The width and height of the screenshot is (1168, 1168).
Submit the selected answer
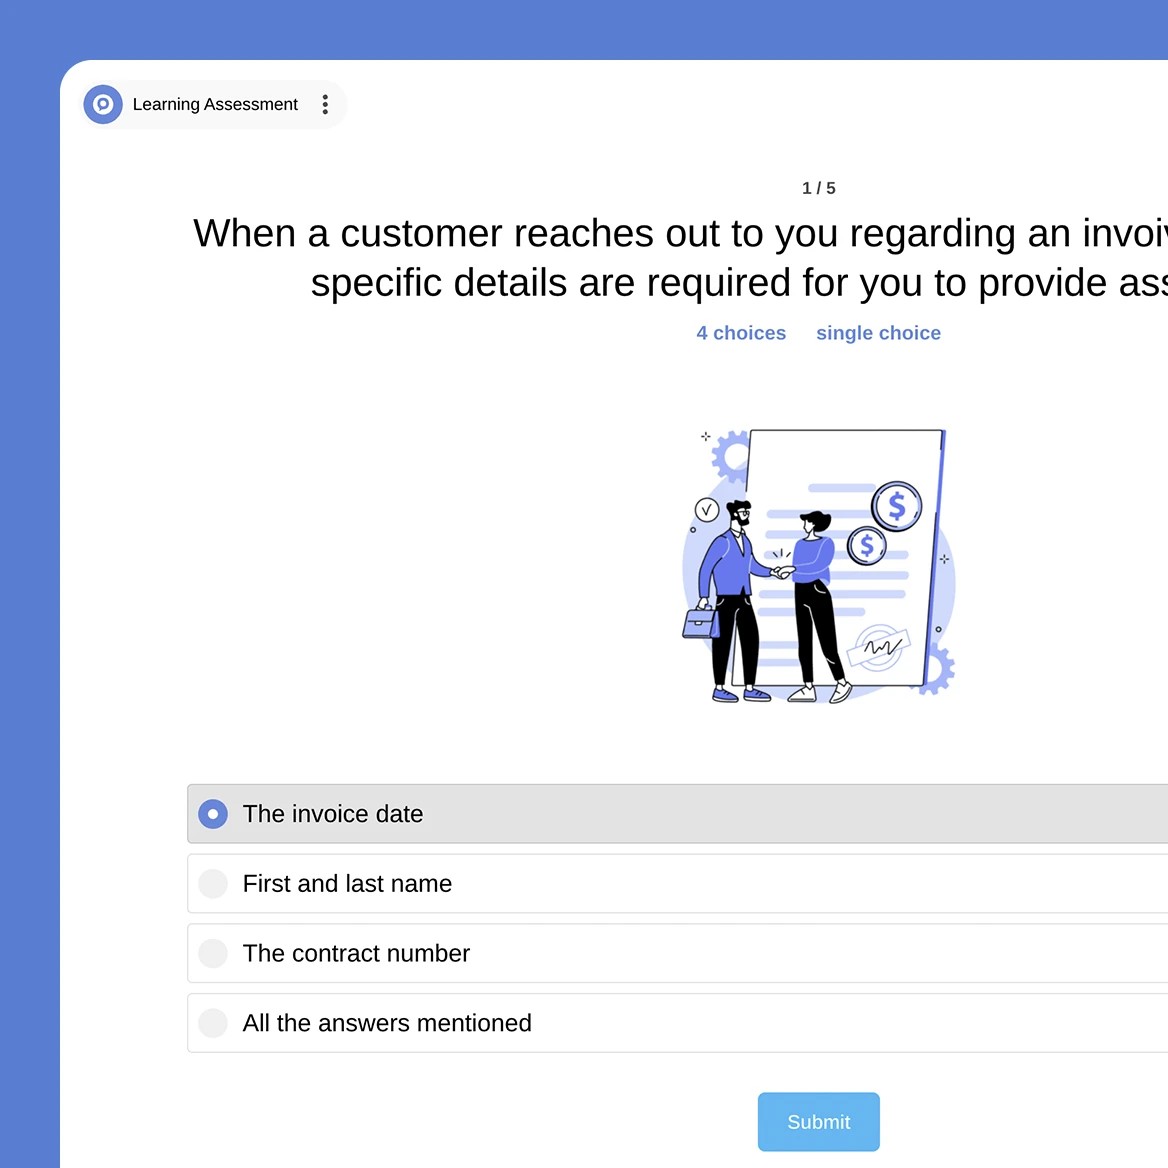pos(818,1122)
